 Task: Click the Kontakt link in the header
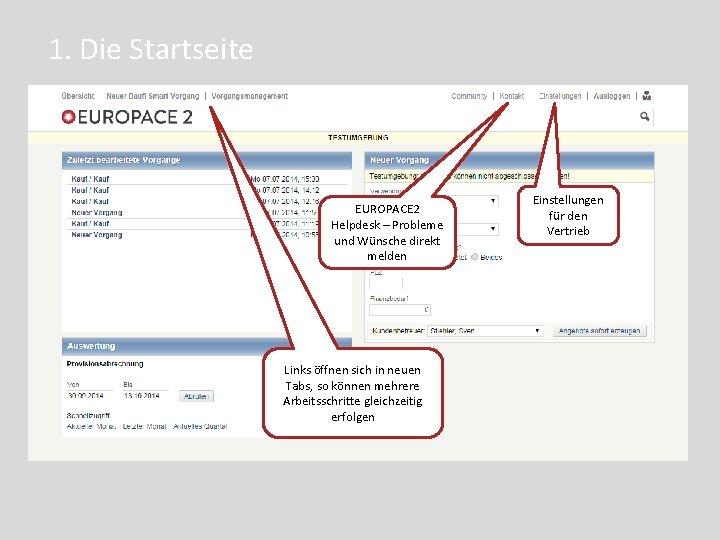coord(512,96)
